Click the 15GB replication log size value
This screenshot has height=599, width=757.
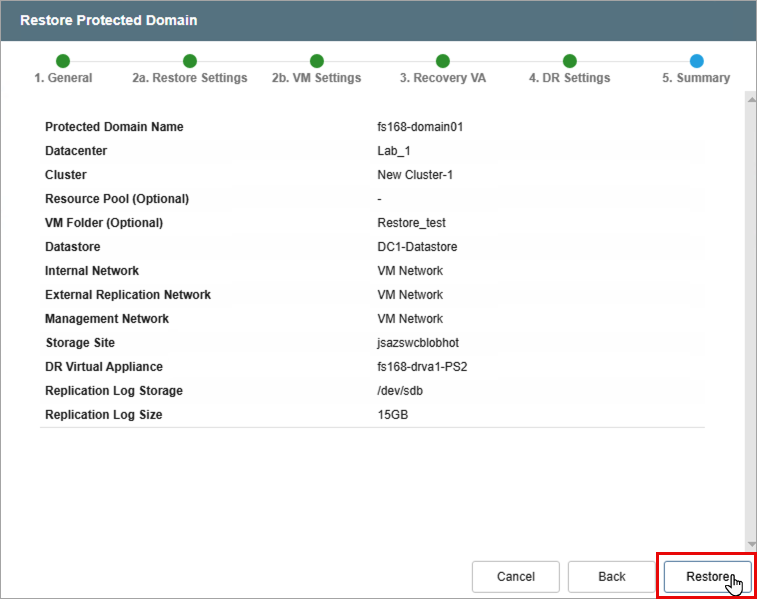[393, 415]
